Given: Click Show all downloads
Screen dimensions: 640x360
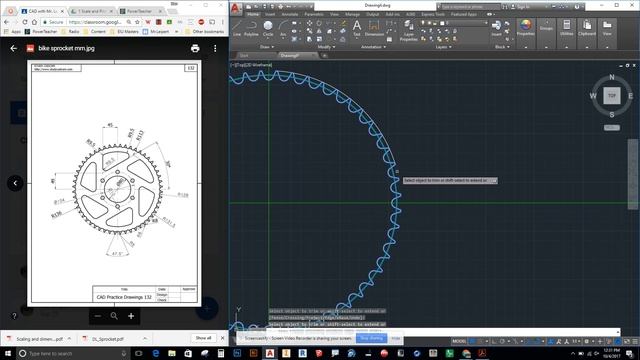Looking at the screenshot, I should 203,338.
